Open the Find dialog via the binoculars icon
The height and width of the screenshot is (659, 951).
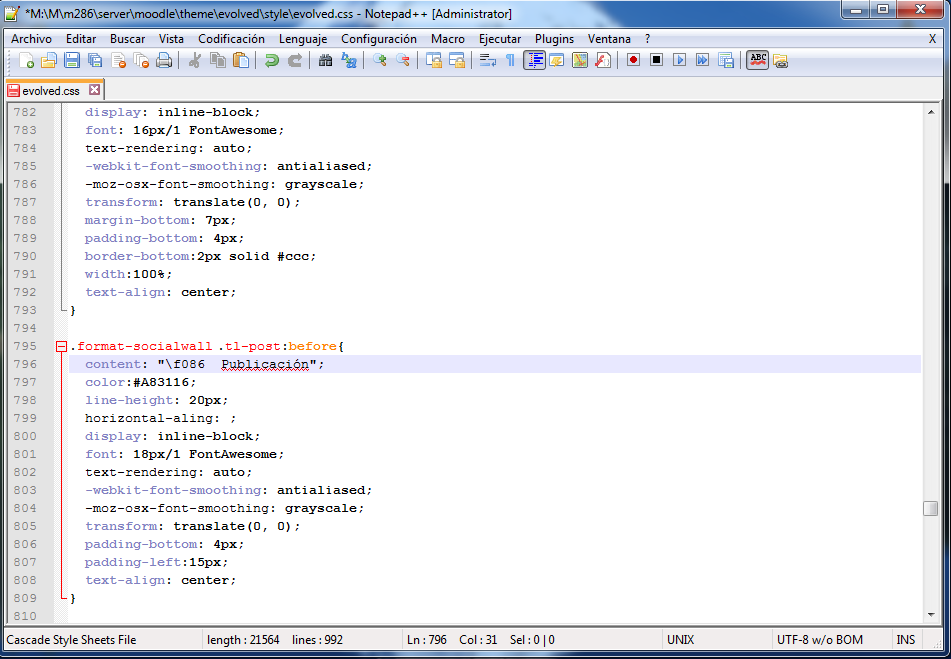[x=325, y=60]
